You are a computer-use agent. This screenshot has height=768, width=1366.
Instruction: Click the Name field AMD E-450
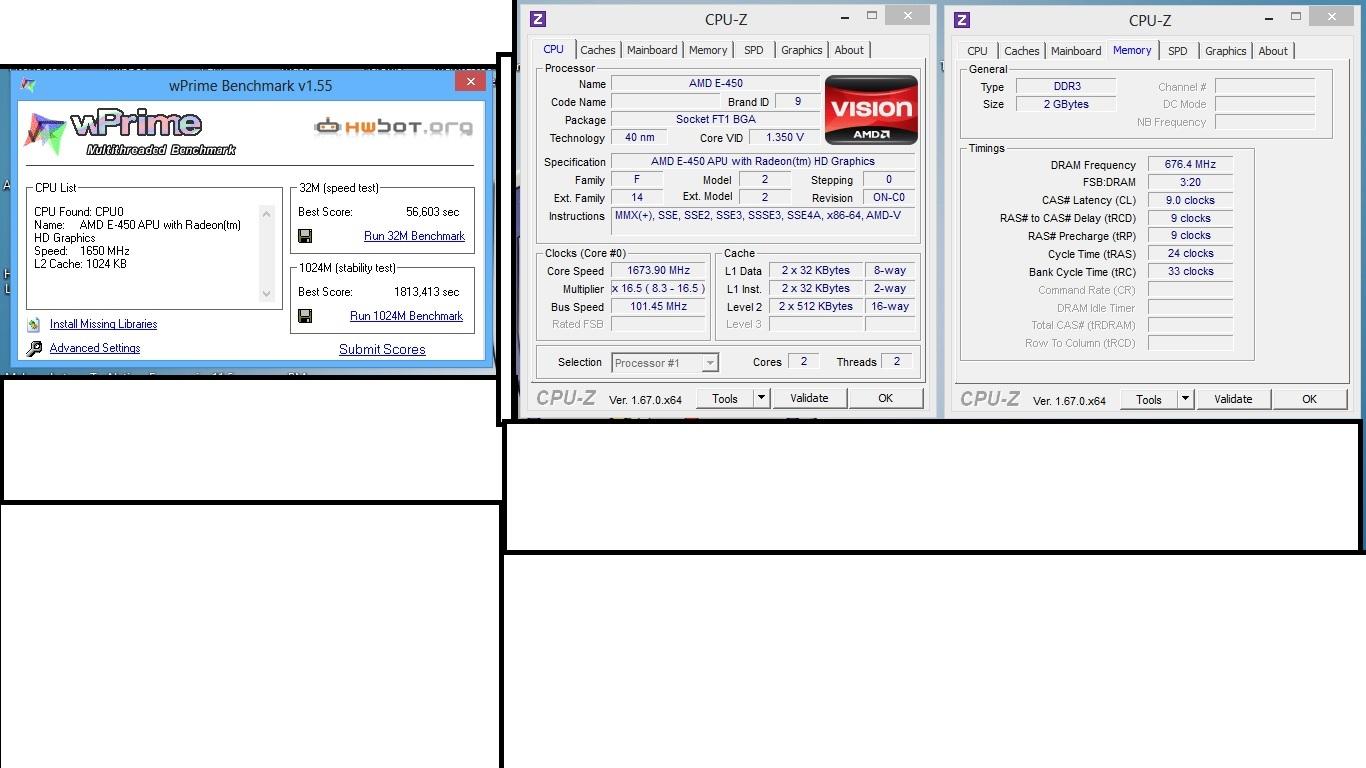coord(716,83)
